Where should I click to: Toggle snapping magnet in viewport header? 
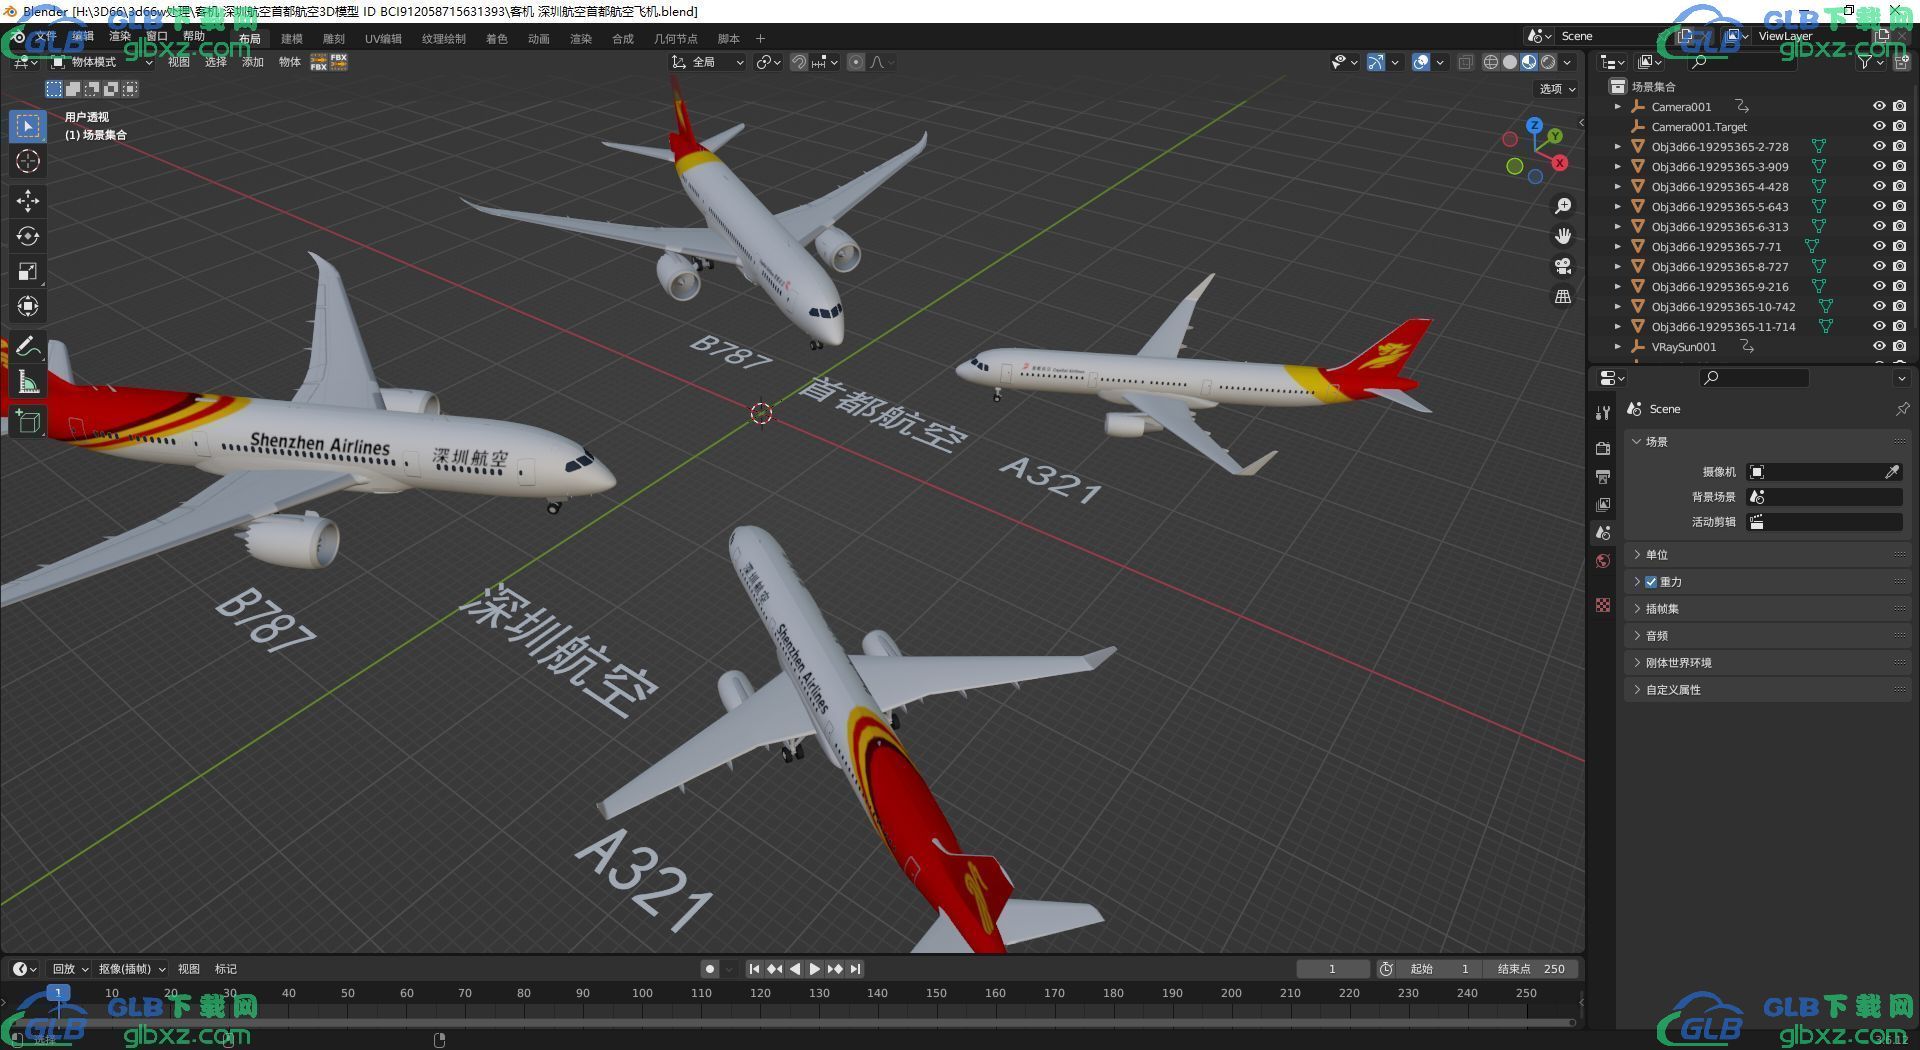tap(799, 62)
